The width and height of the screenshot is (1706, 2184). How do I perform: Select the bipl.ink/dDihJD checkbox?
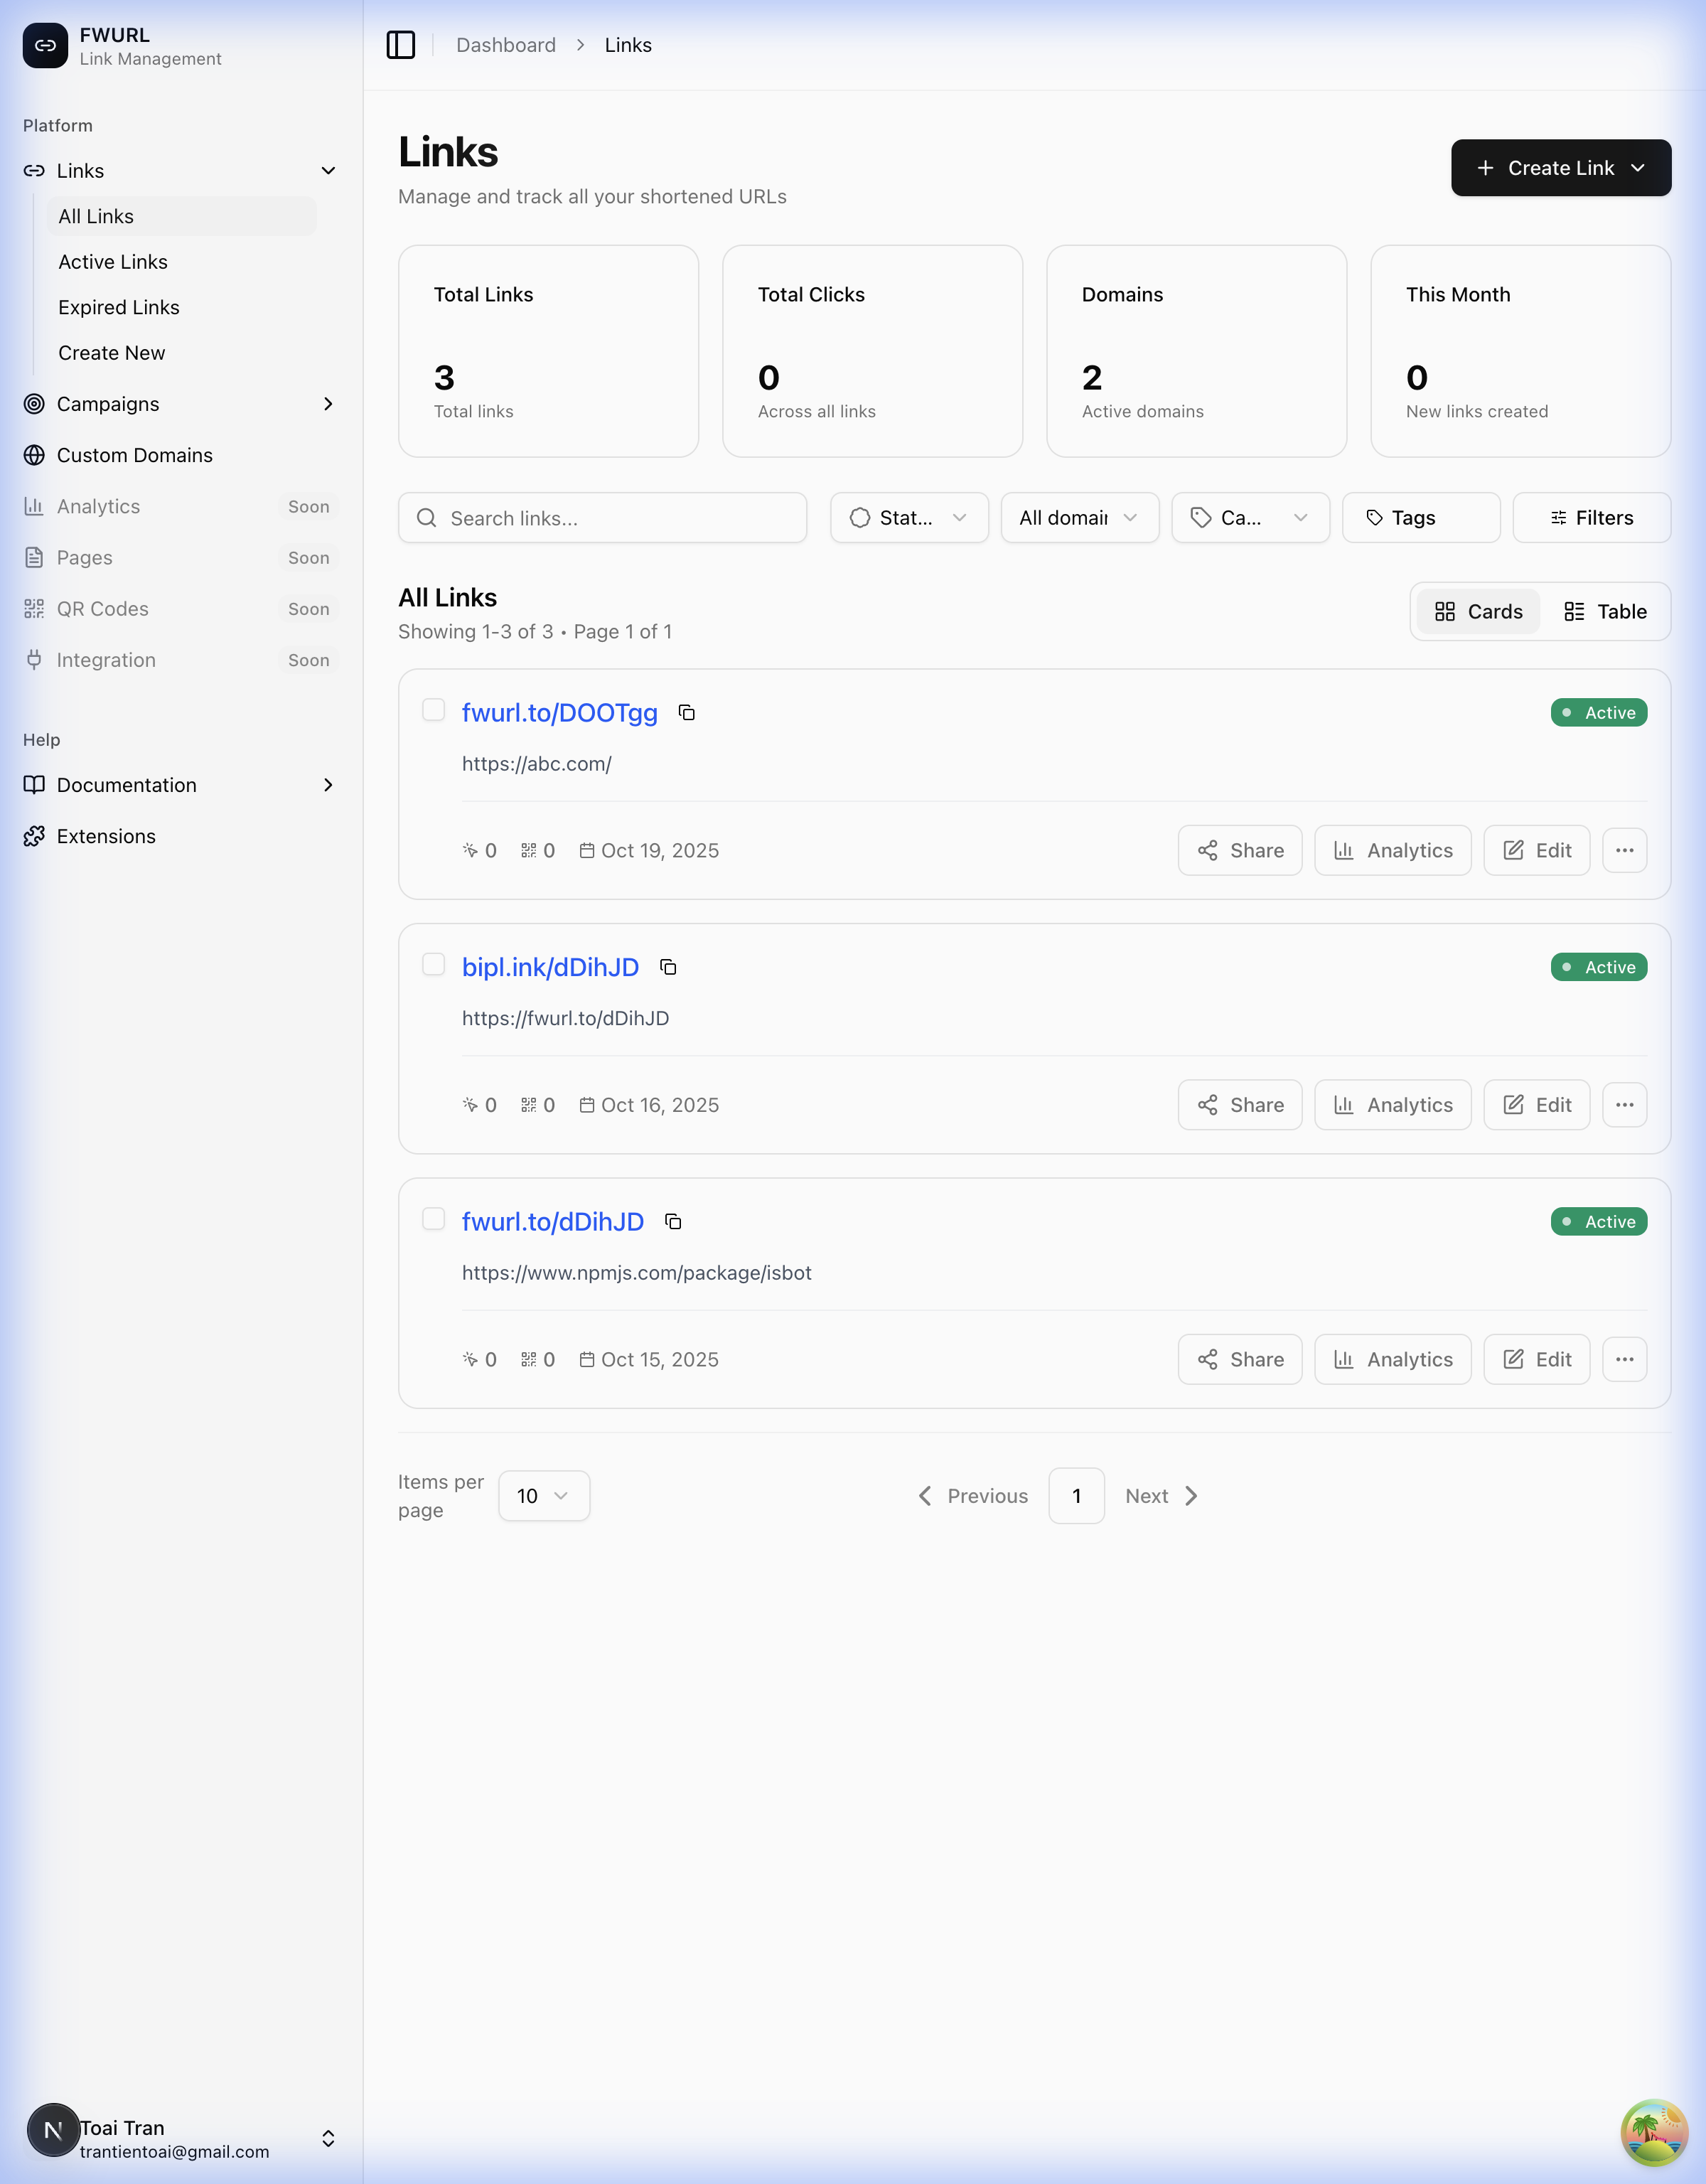coord(434,963)
